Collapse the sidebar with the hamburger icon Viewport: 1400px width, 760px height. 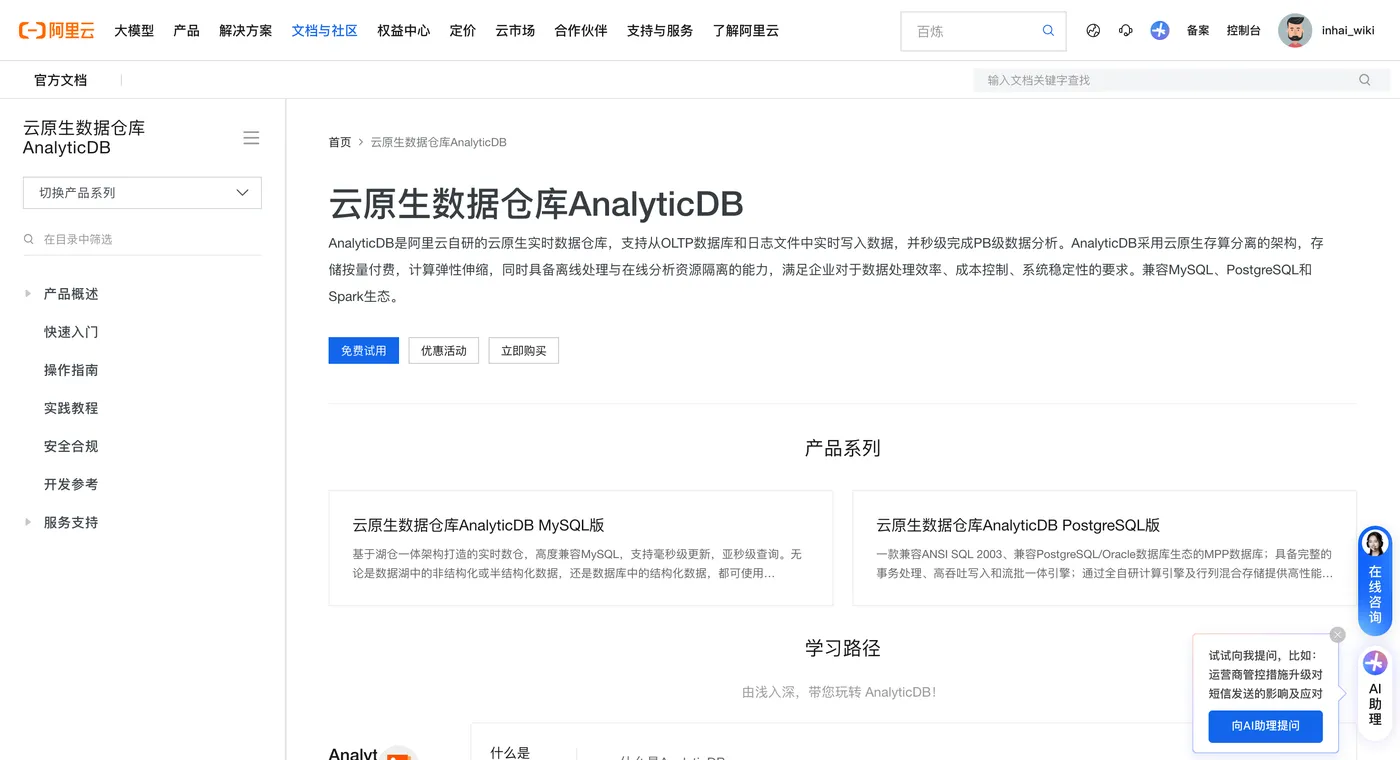pyautogui.click(x=251, y=138)
